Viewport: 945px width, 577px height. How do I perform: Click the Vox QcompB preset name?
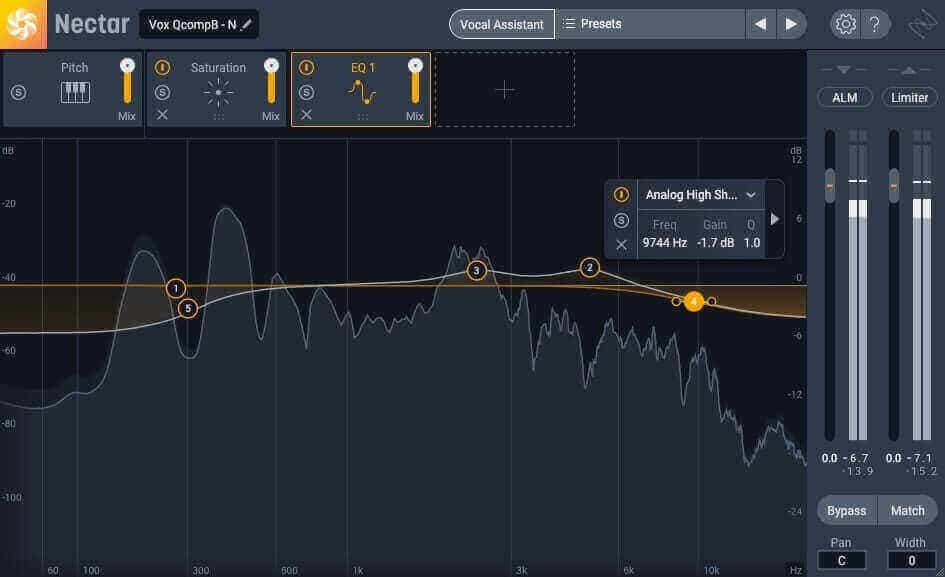point(192,25)
